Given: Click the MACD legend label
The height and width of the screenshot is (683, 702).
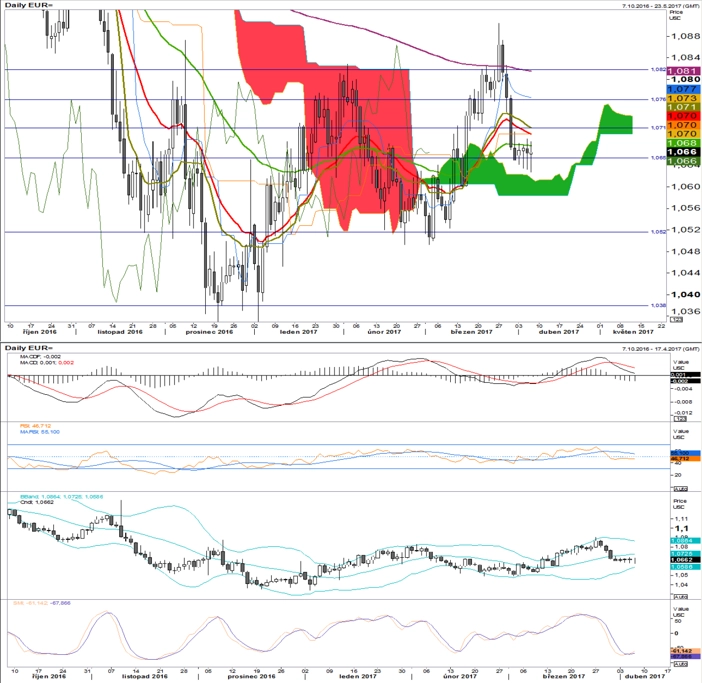Looking at the screenshot, I should click(47, 363).
